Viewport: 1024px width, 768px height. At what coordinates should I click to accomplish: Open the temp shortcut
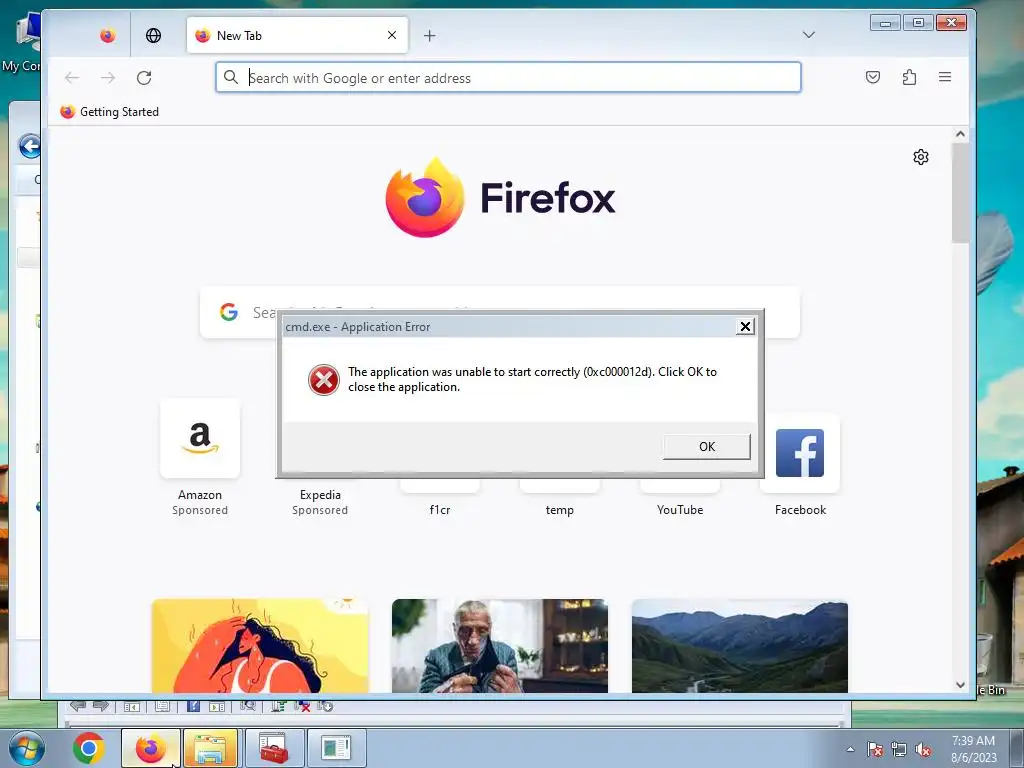560,509
